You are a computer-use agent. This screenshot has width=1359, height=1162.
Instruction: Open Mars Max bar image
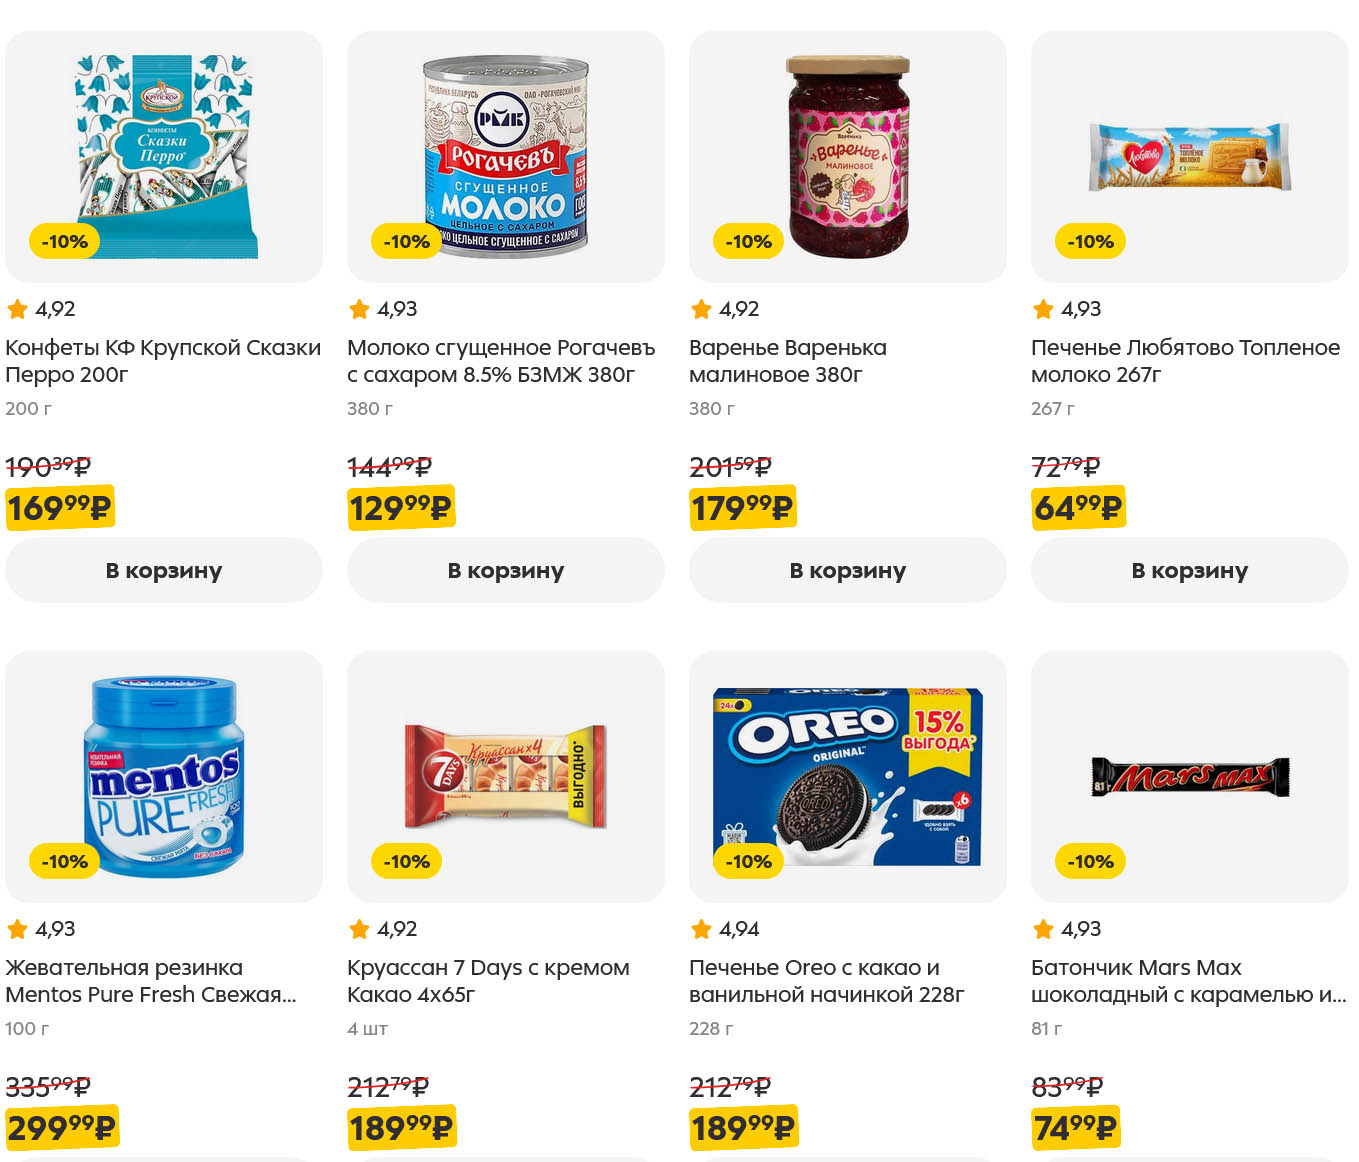pos(1190,776)
